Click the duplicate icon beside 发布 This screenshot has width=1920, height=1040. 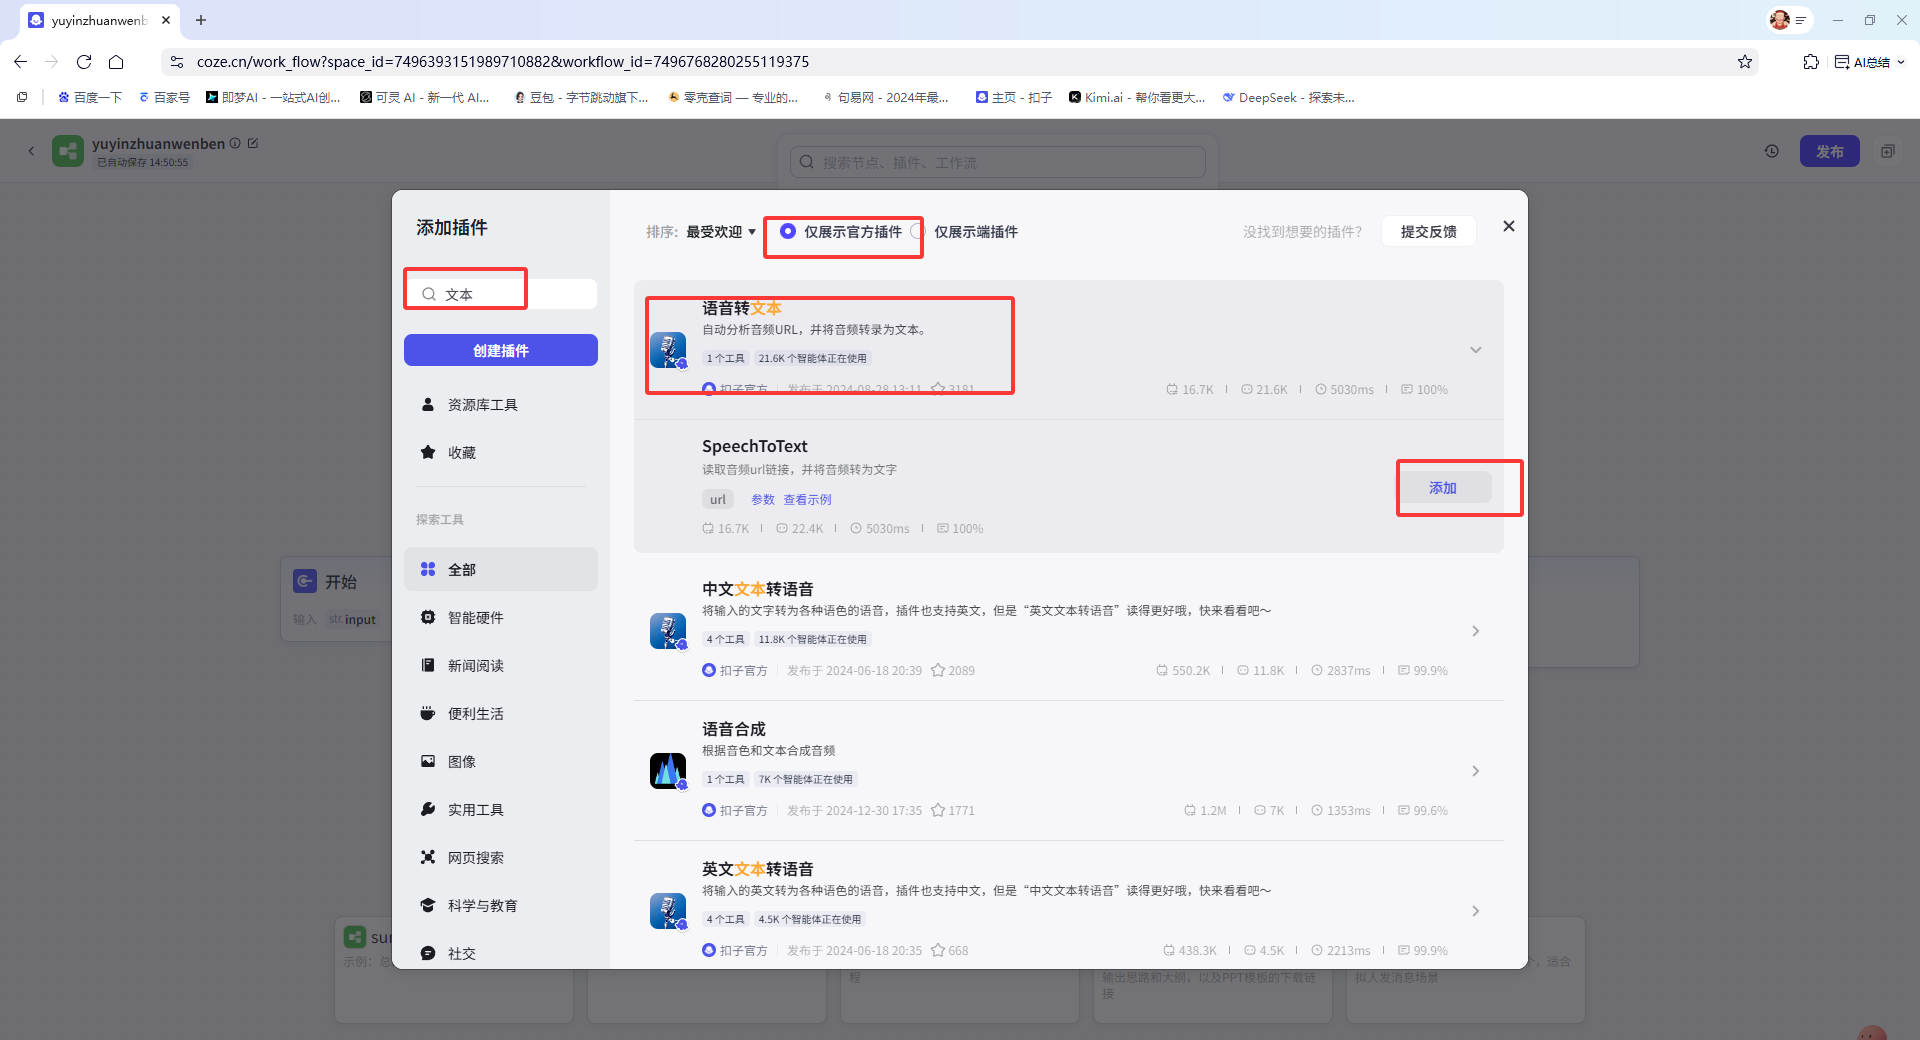point(1888,151)
